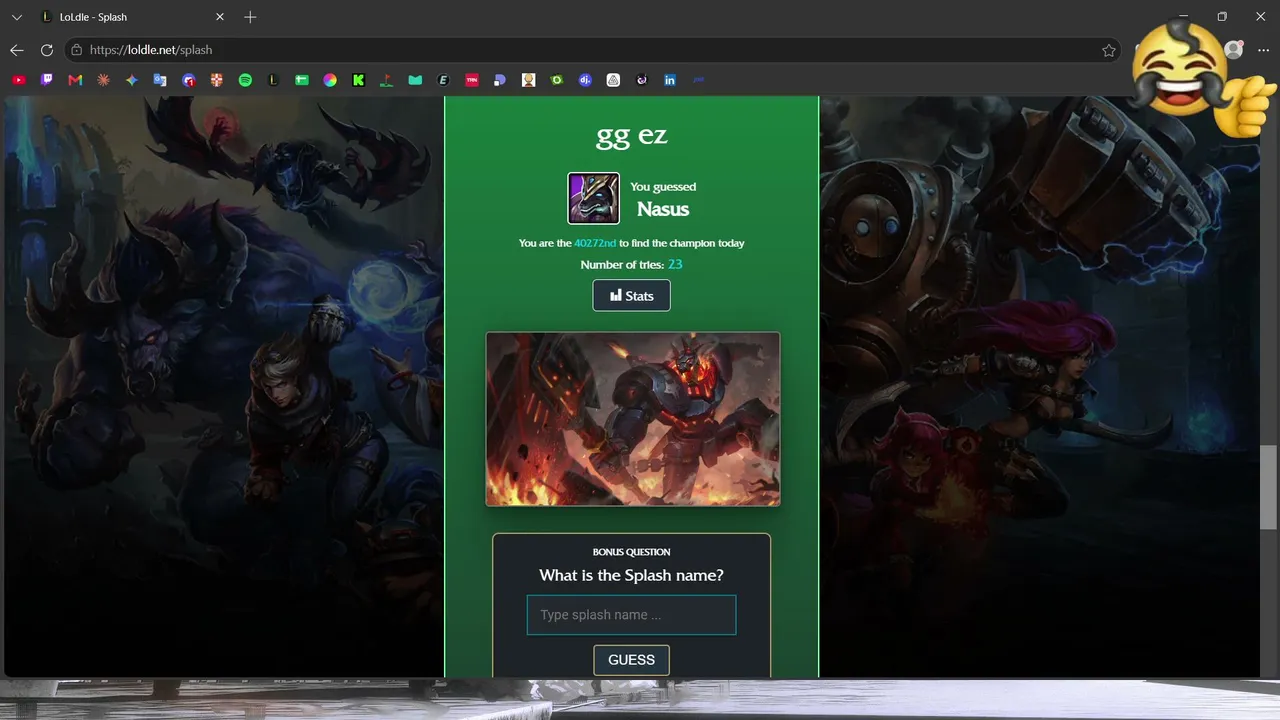Select the LoLdle - Splash tab
1280x720 pixels.
[x=133, y=17]
